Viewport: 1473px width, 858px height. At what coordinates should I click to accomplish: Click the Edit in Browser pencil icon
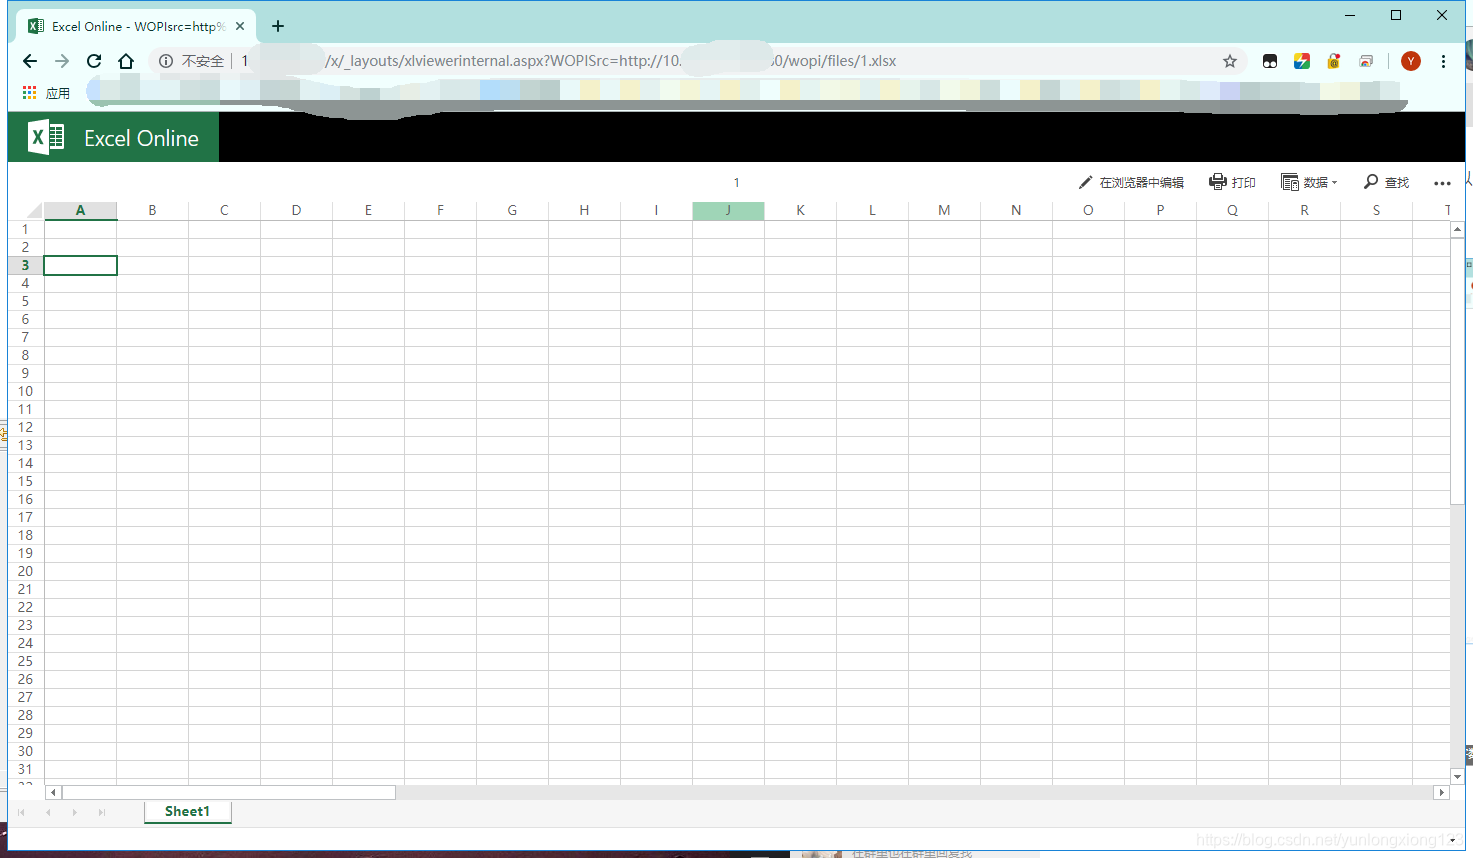[x=1085, y=182]
